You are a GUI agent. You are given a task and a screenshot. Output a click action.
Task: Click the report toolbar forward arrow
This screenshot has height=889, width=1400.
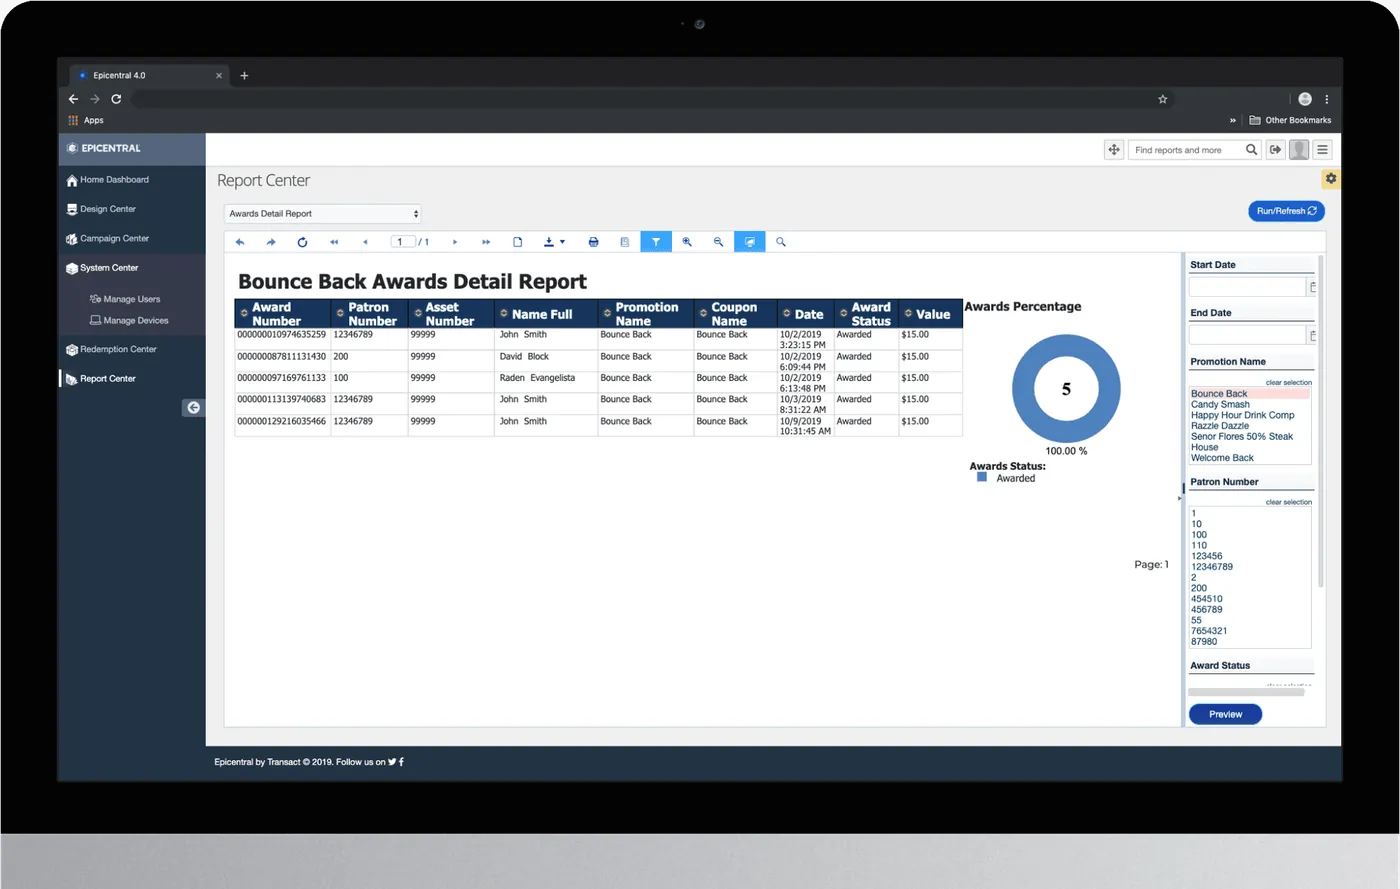271,242
